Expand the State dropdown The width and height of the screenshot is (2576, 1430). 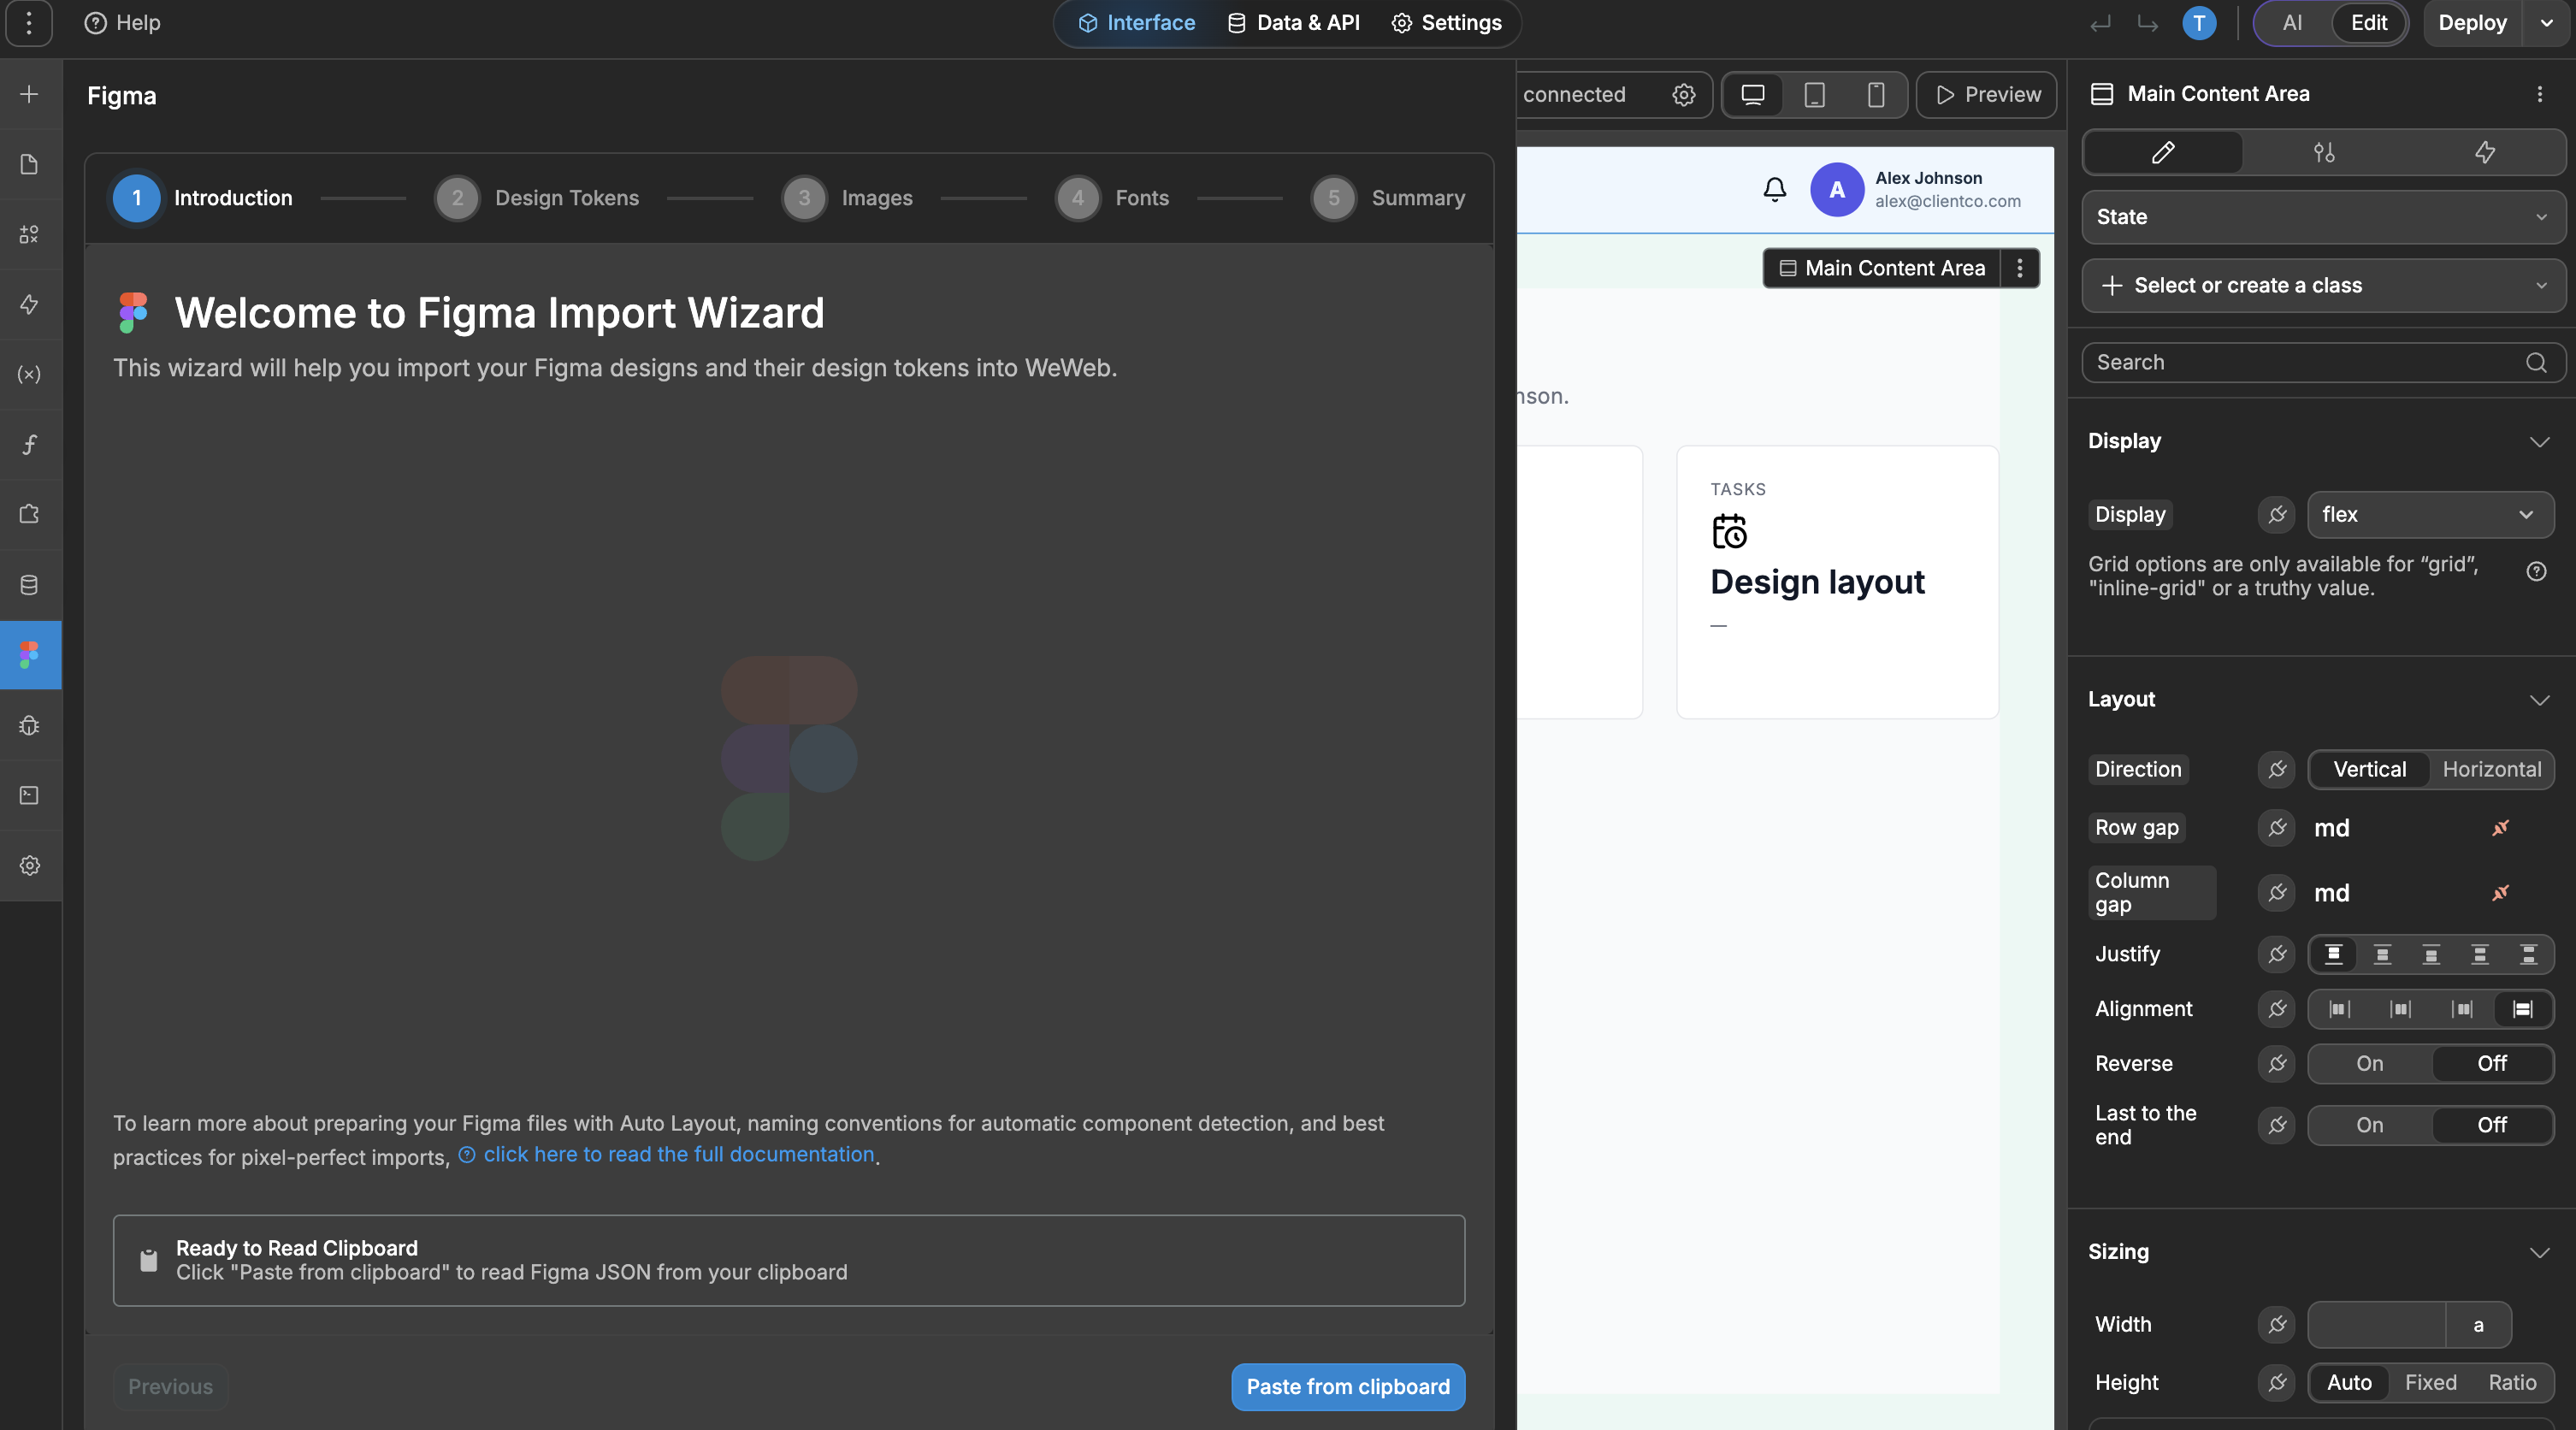pyautogui.click(x=2323, y=217)
